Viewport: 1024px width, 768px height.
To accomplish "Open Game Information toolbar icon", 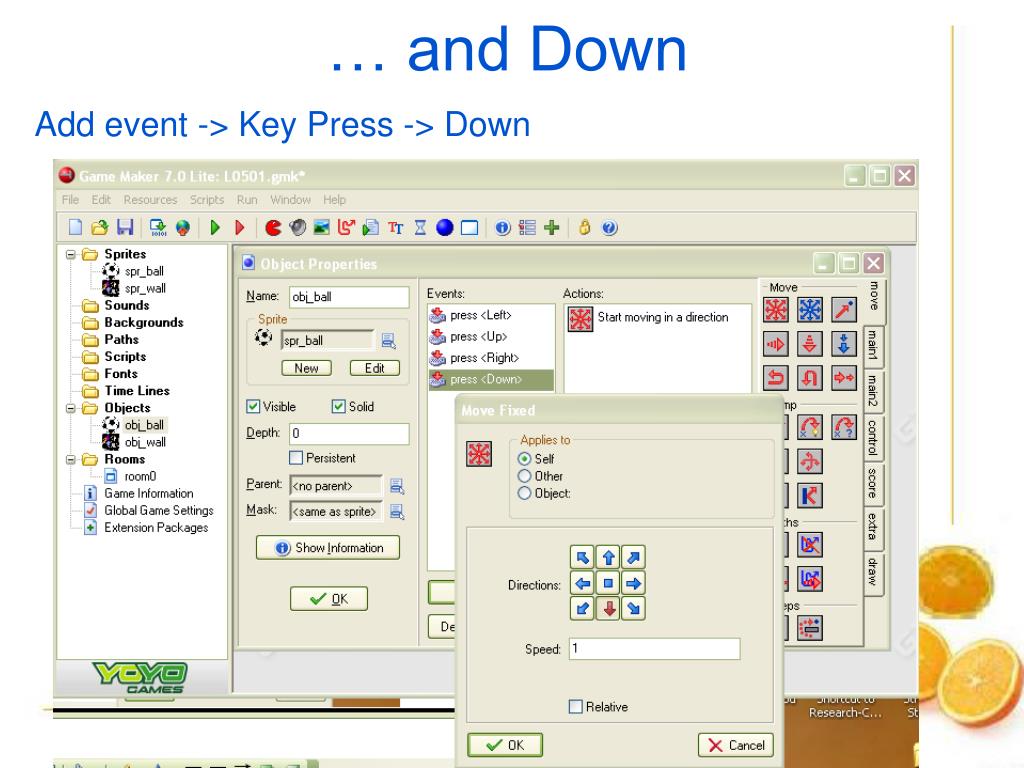I will pos(502,227).
